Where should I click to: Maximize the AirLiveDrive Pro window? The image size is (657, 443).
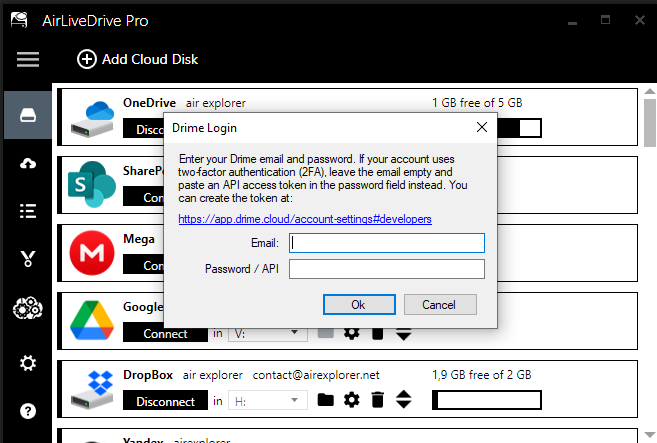(x=605, y=20)
